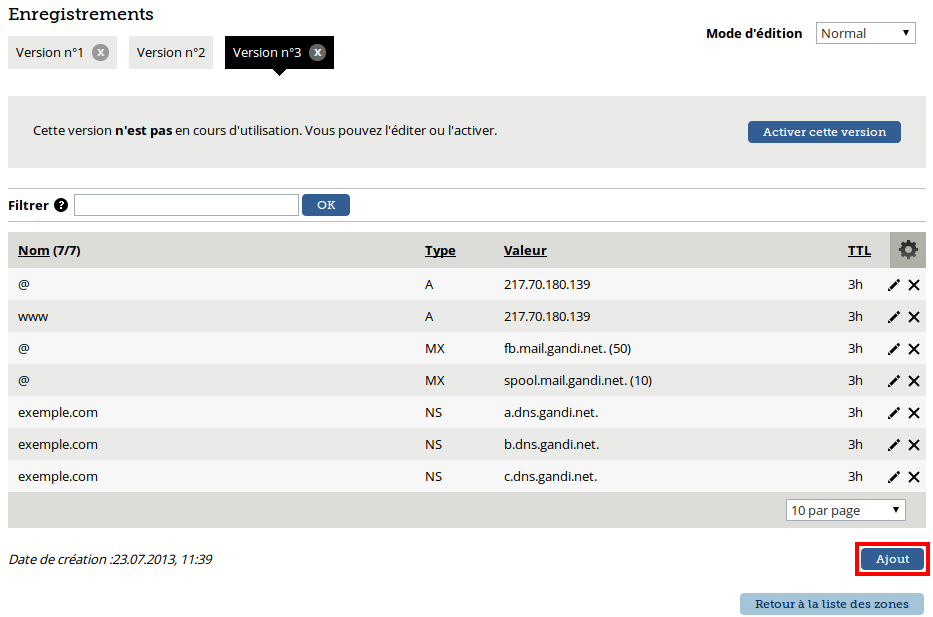Open the Mode d'édition dropdown
The height and width of the screenshot is (617, 933).
[865, 33]
